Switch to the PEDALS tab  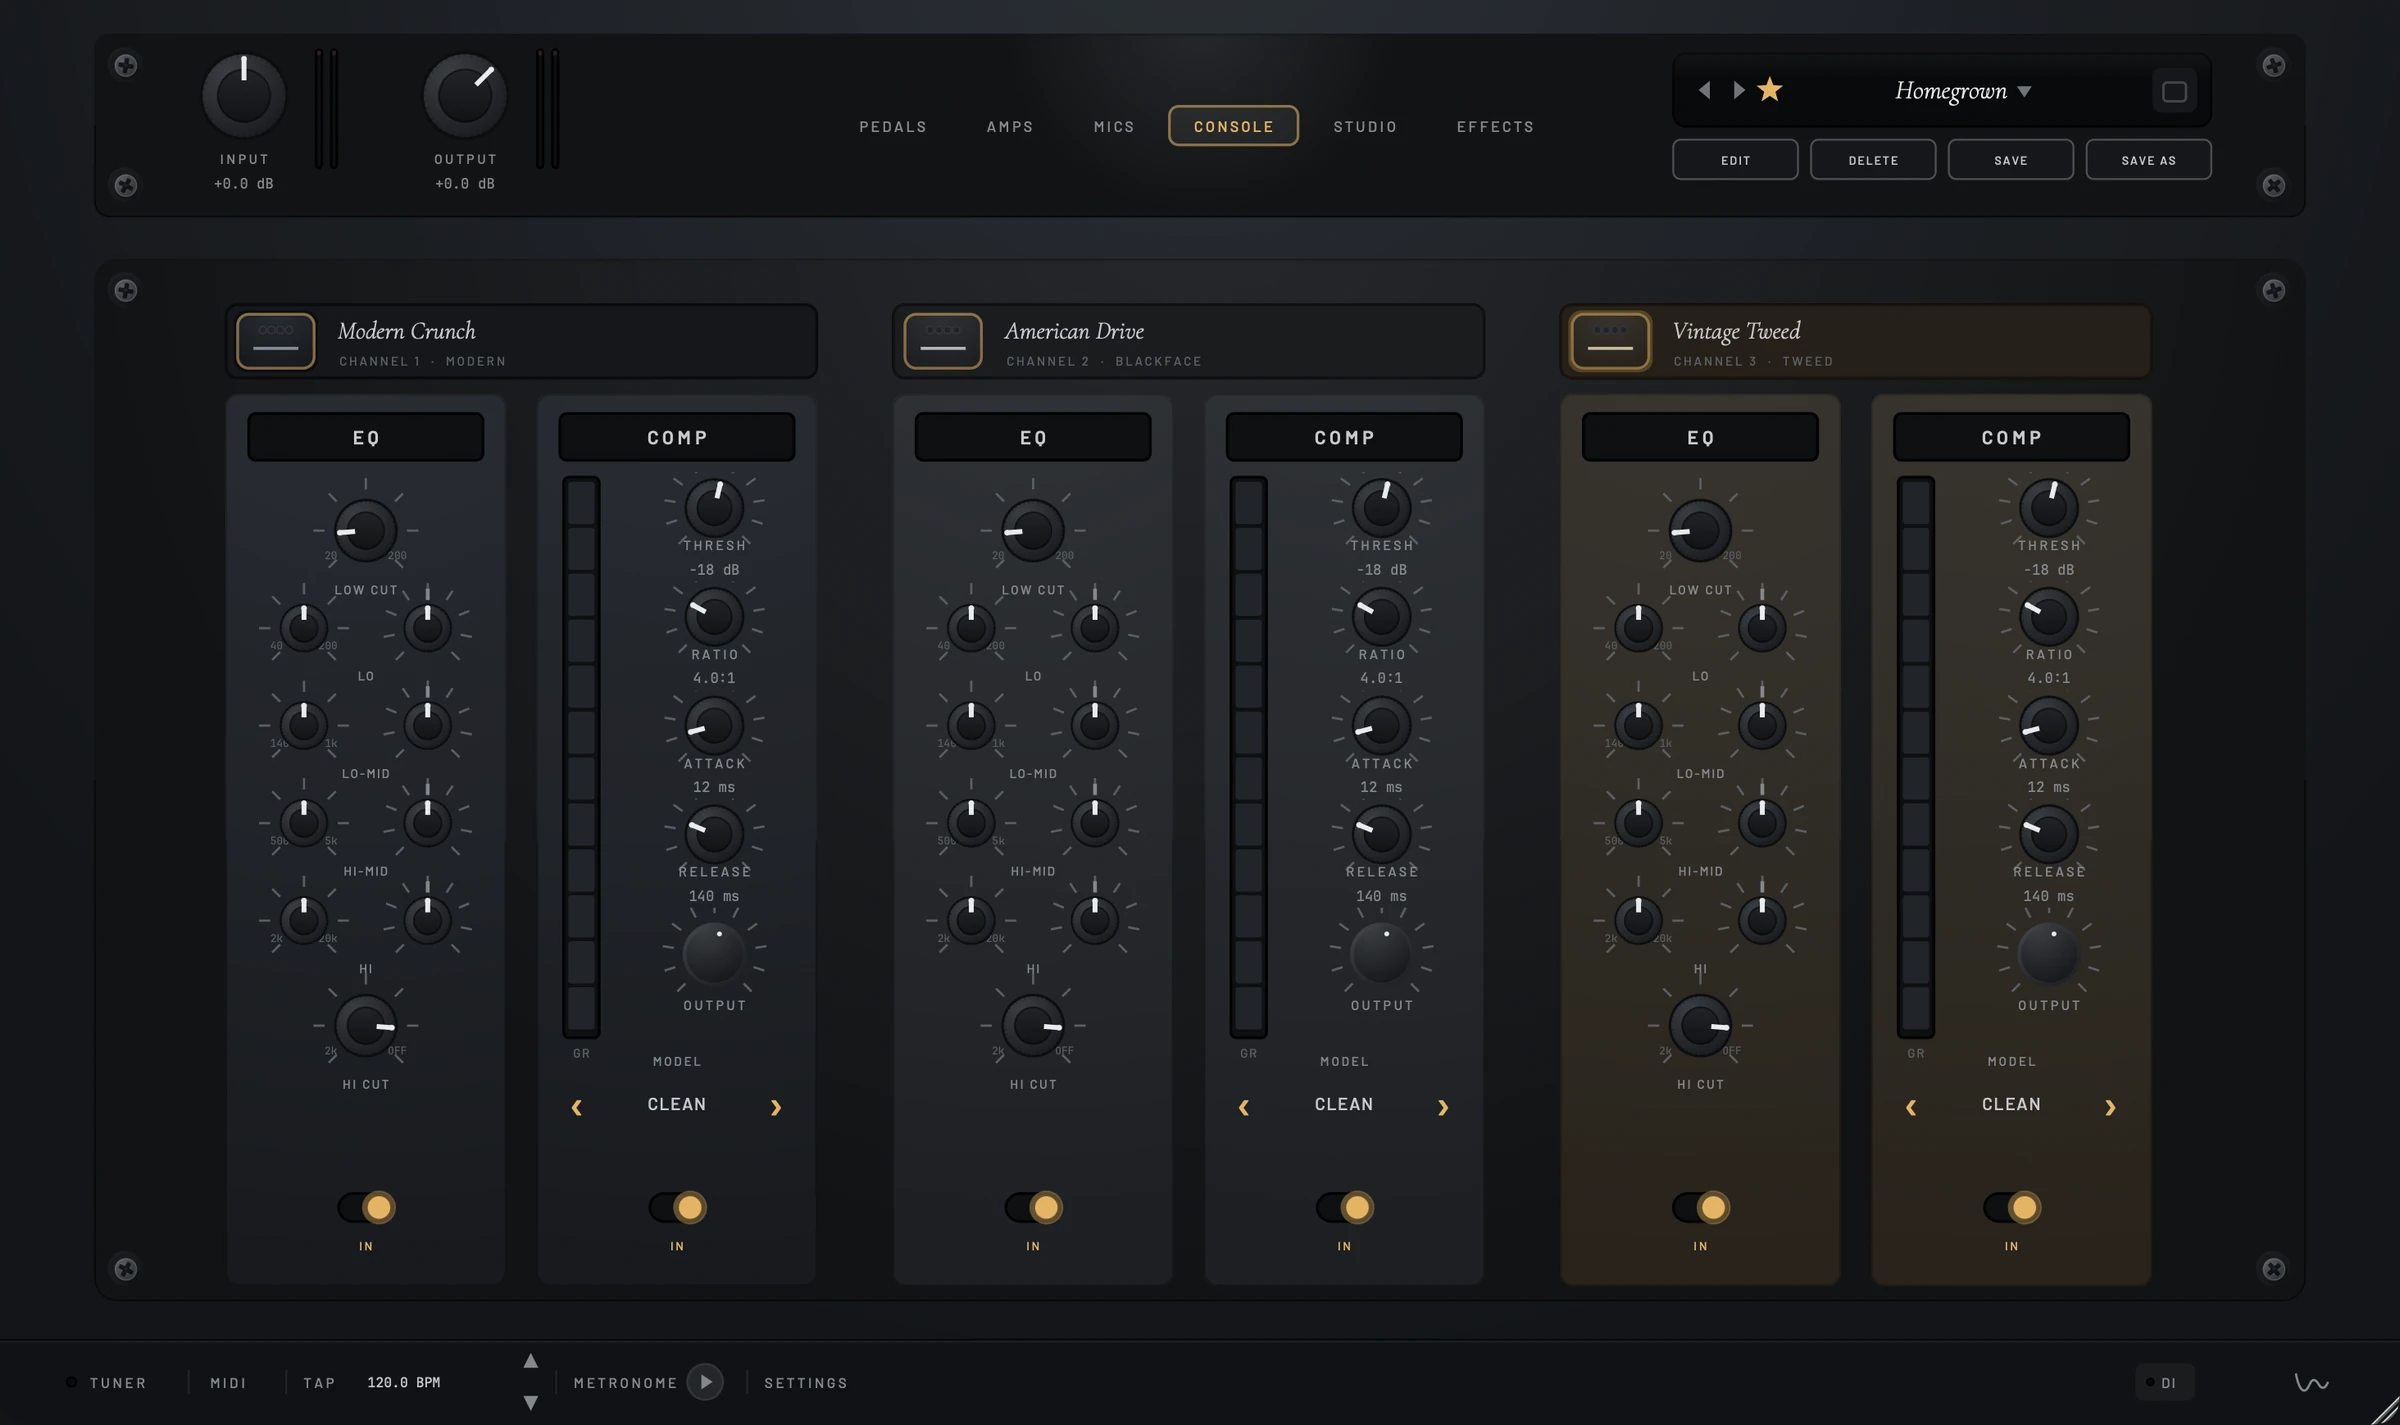tap(893, 126)
